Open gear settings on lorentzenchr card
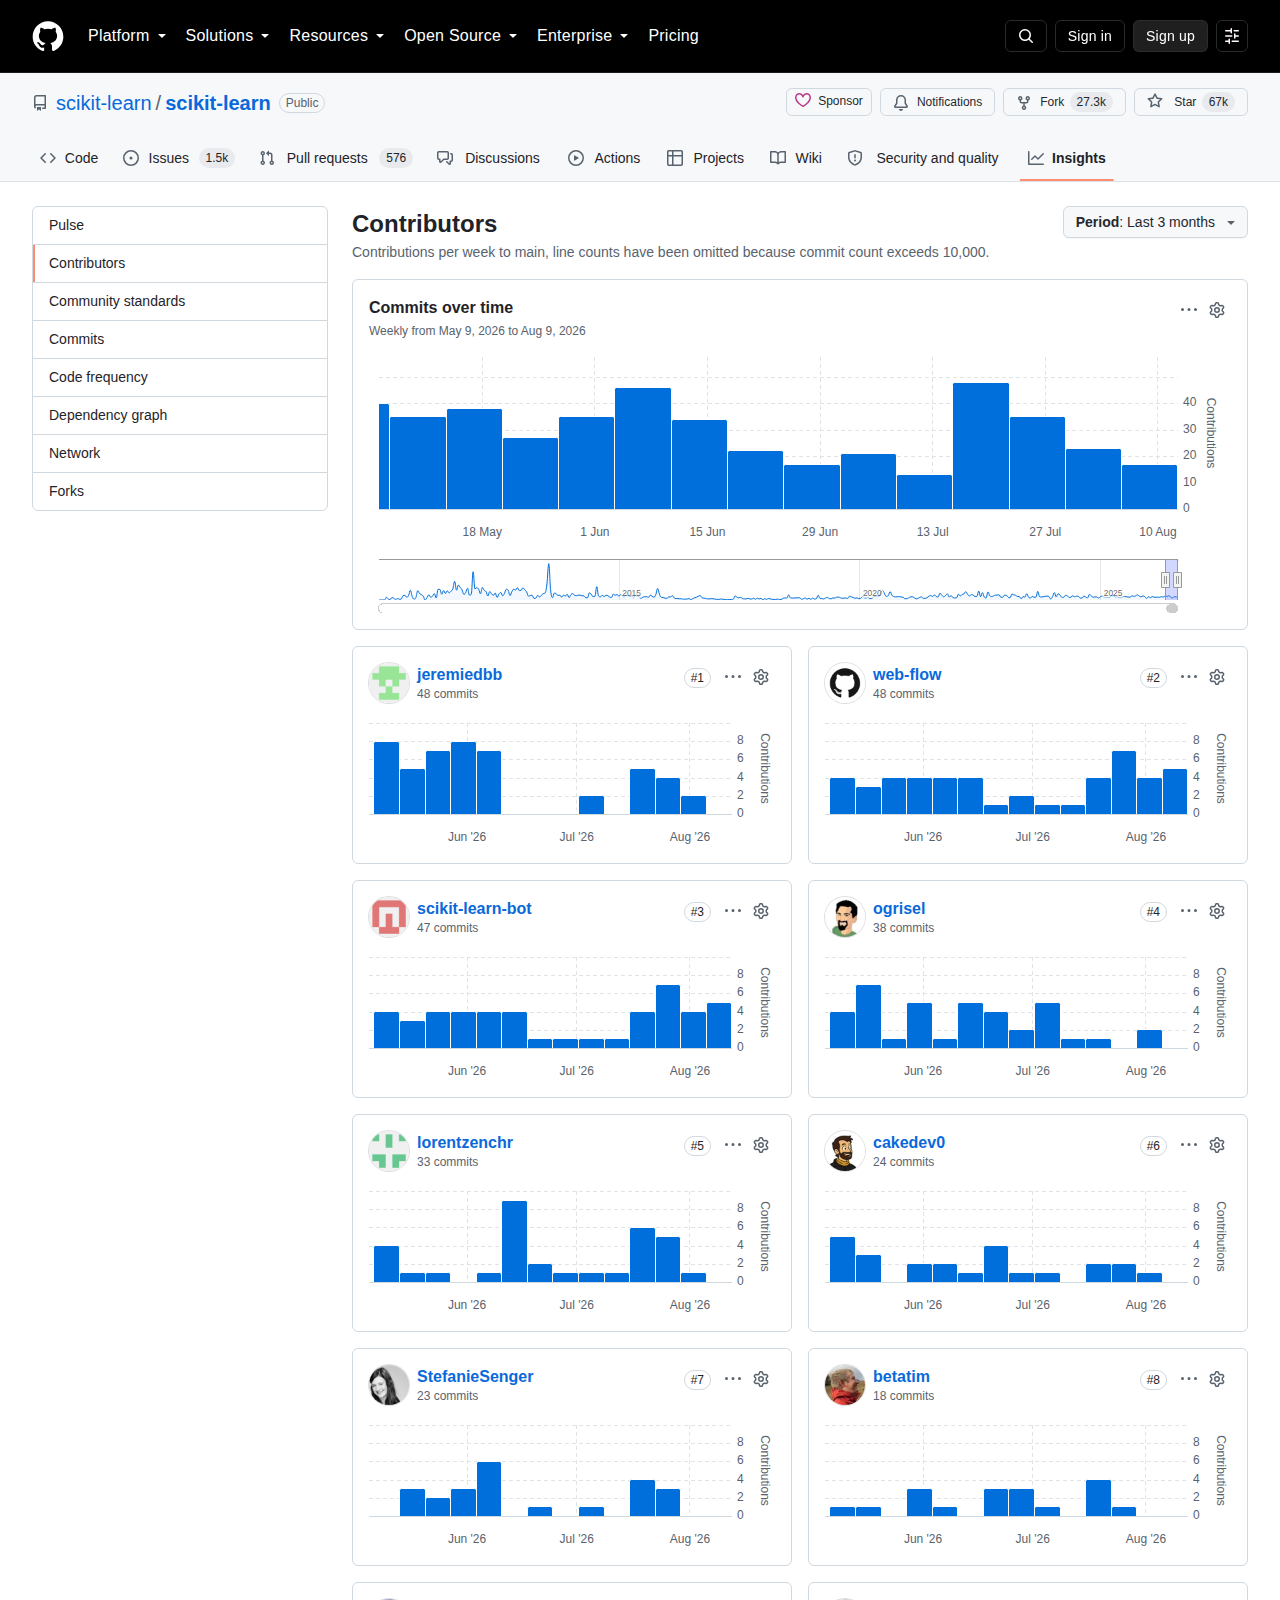This screenshot has height=1600, width=1280. (761, 1145)
